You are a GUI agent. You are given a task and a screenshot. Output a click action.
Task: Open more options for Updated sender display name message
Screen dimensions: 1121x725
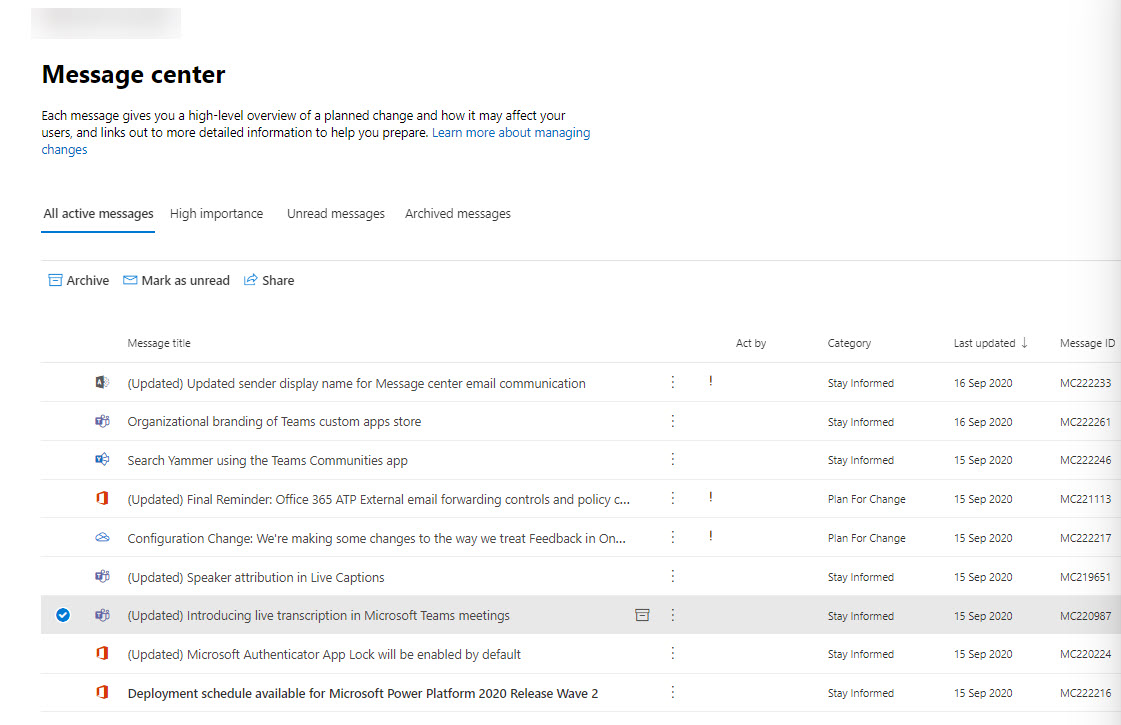tap(673, 382)
